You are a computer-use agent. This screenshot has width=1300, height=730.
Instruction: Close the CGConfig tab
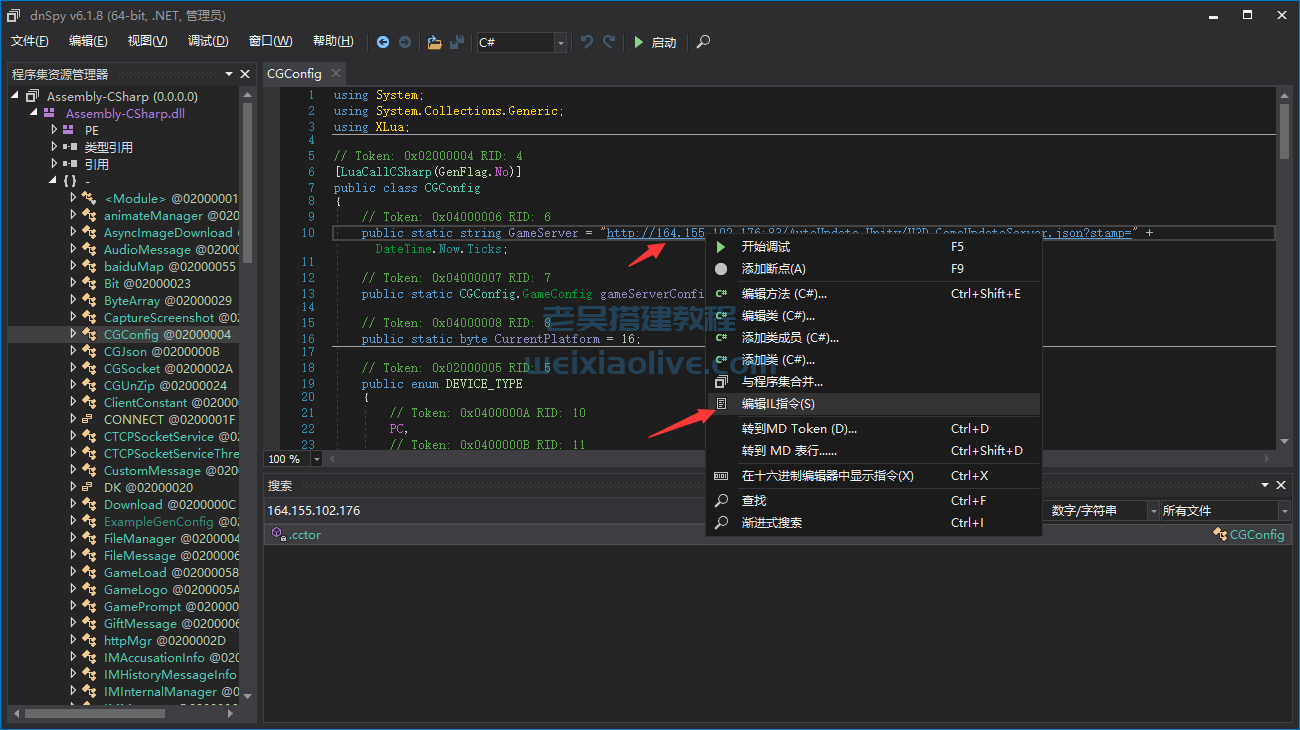coord(336,73)
